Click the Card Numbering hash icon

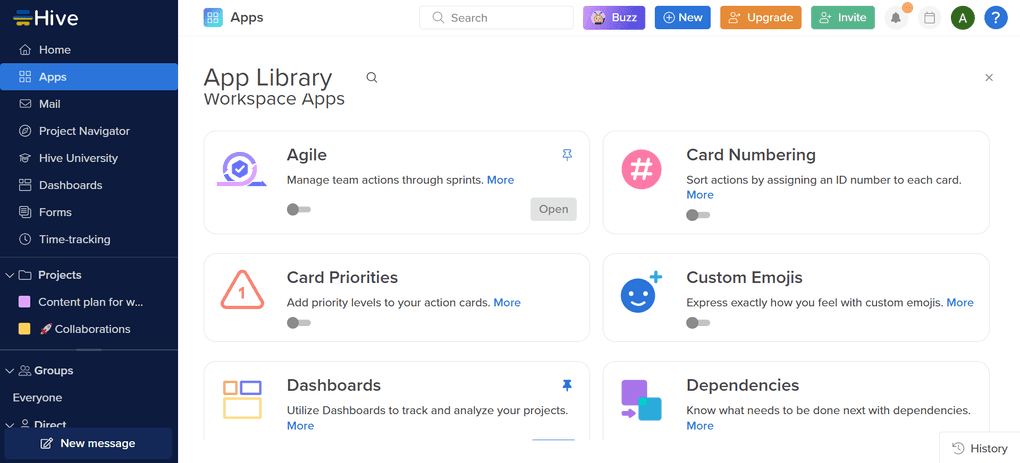(x=641, y=170)
